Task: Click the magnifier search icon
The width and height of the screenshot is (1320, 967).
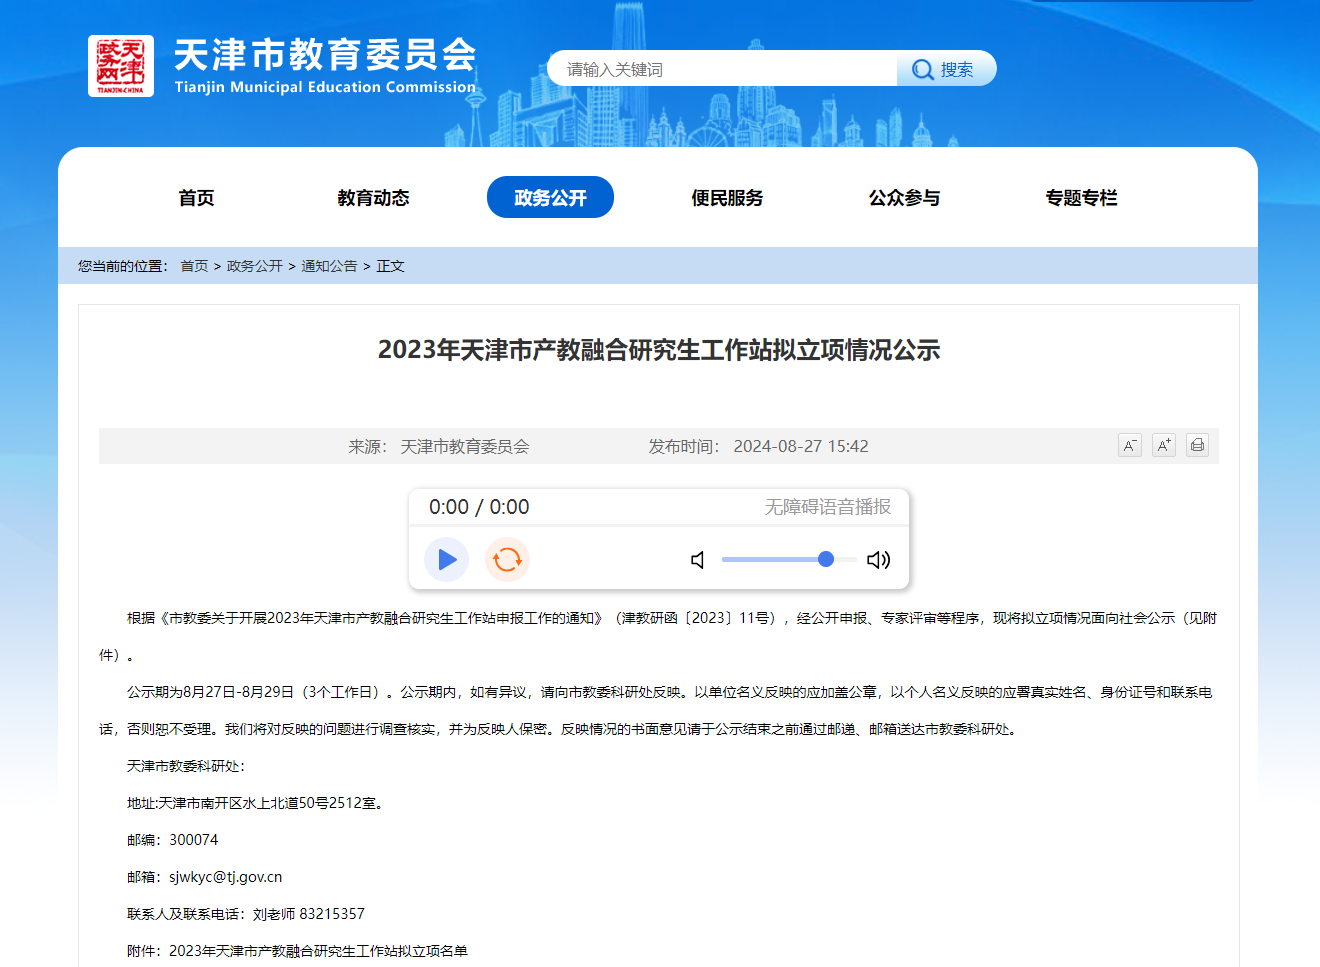Action: click(x=922, y=69)
